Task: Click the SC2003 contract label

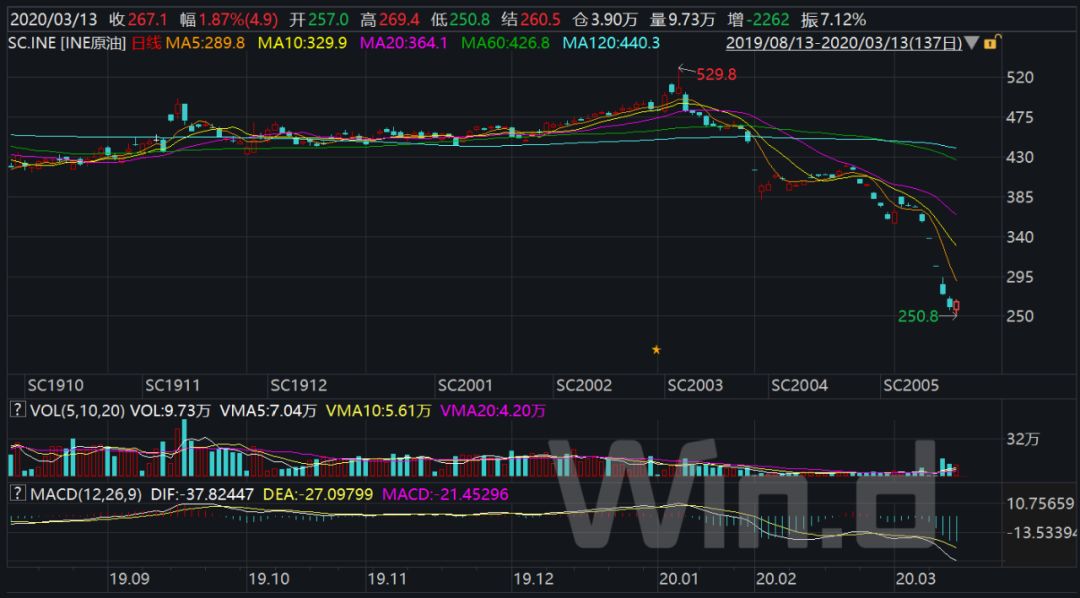Action: tap(695, 384)
